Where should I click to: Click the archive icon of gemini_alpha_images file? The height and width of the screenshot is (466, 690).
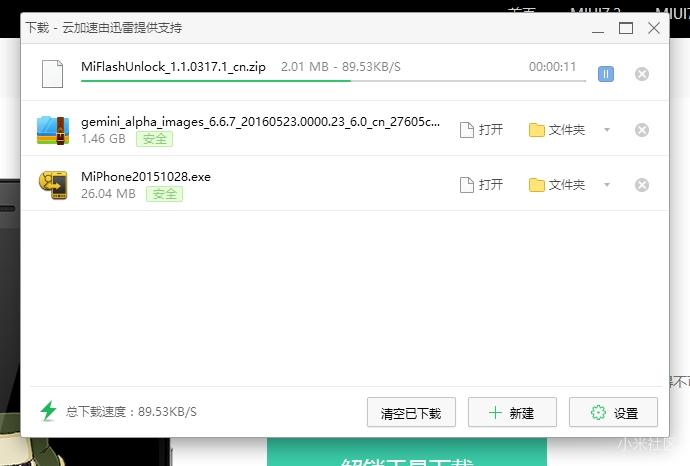coord(53,130)
